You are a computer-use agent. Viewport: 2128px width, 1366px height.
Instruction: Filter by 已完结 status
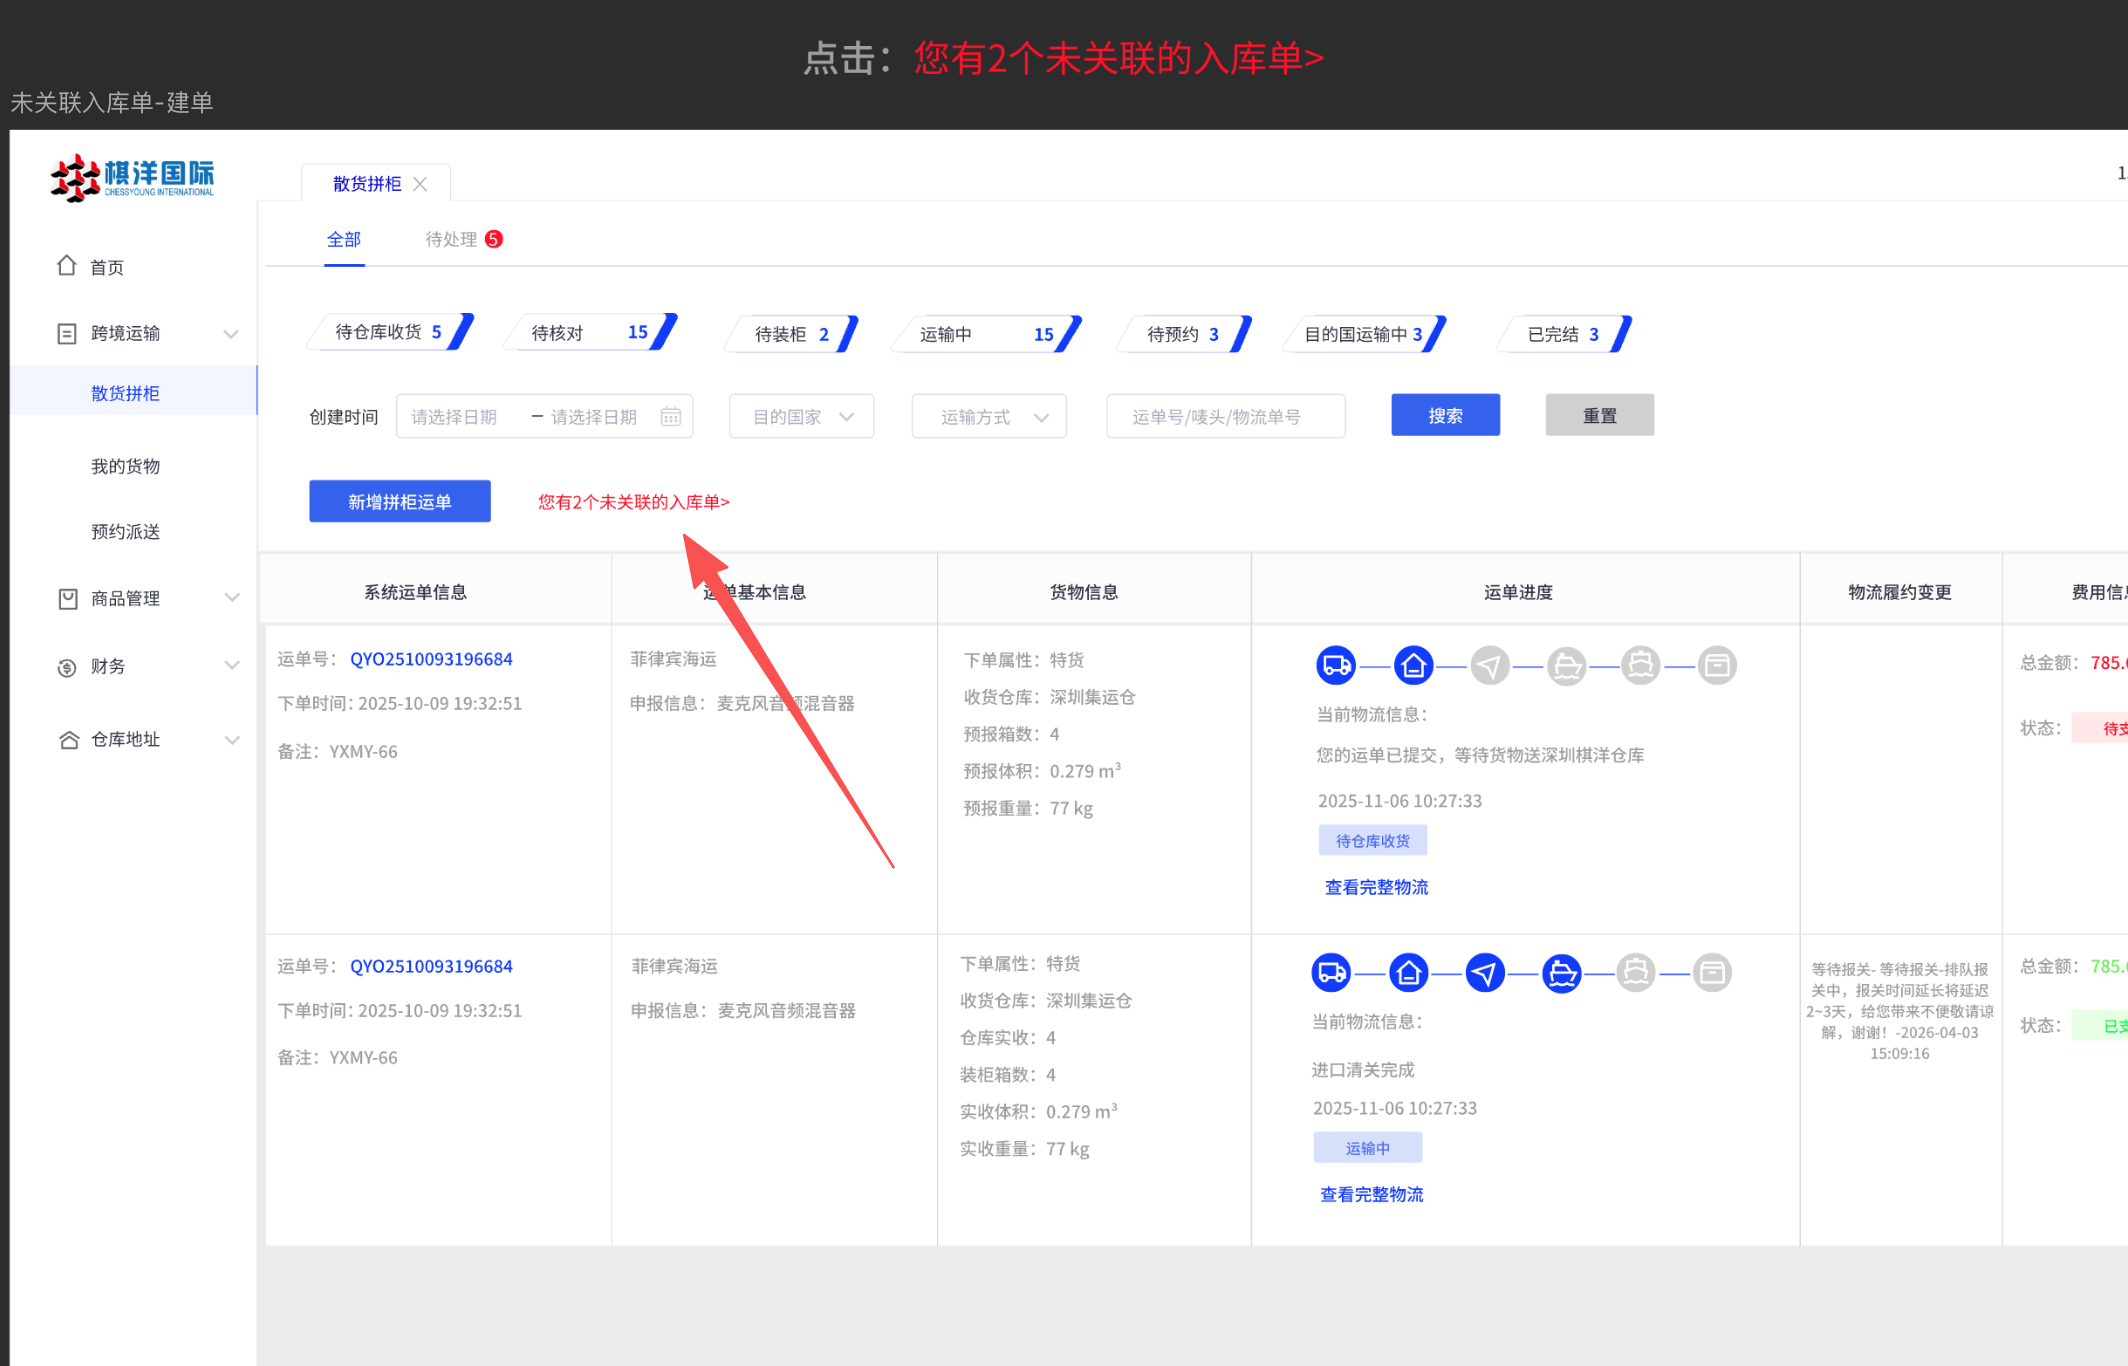point(1564,334)
